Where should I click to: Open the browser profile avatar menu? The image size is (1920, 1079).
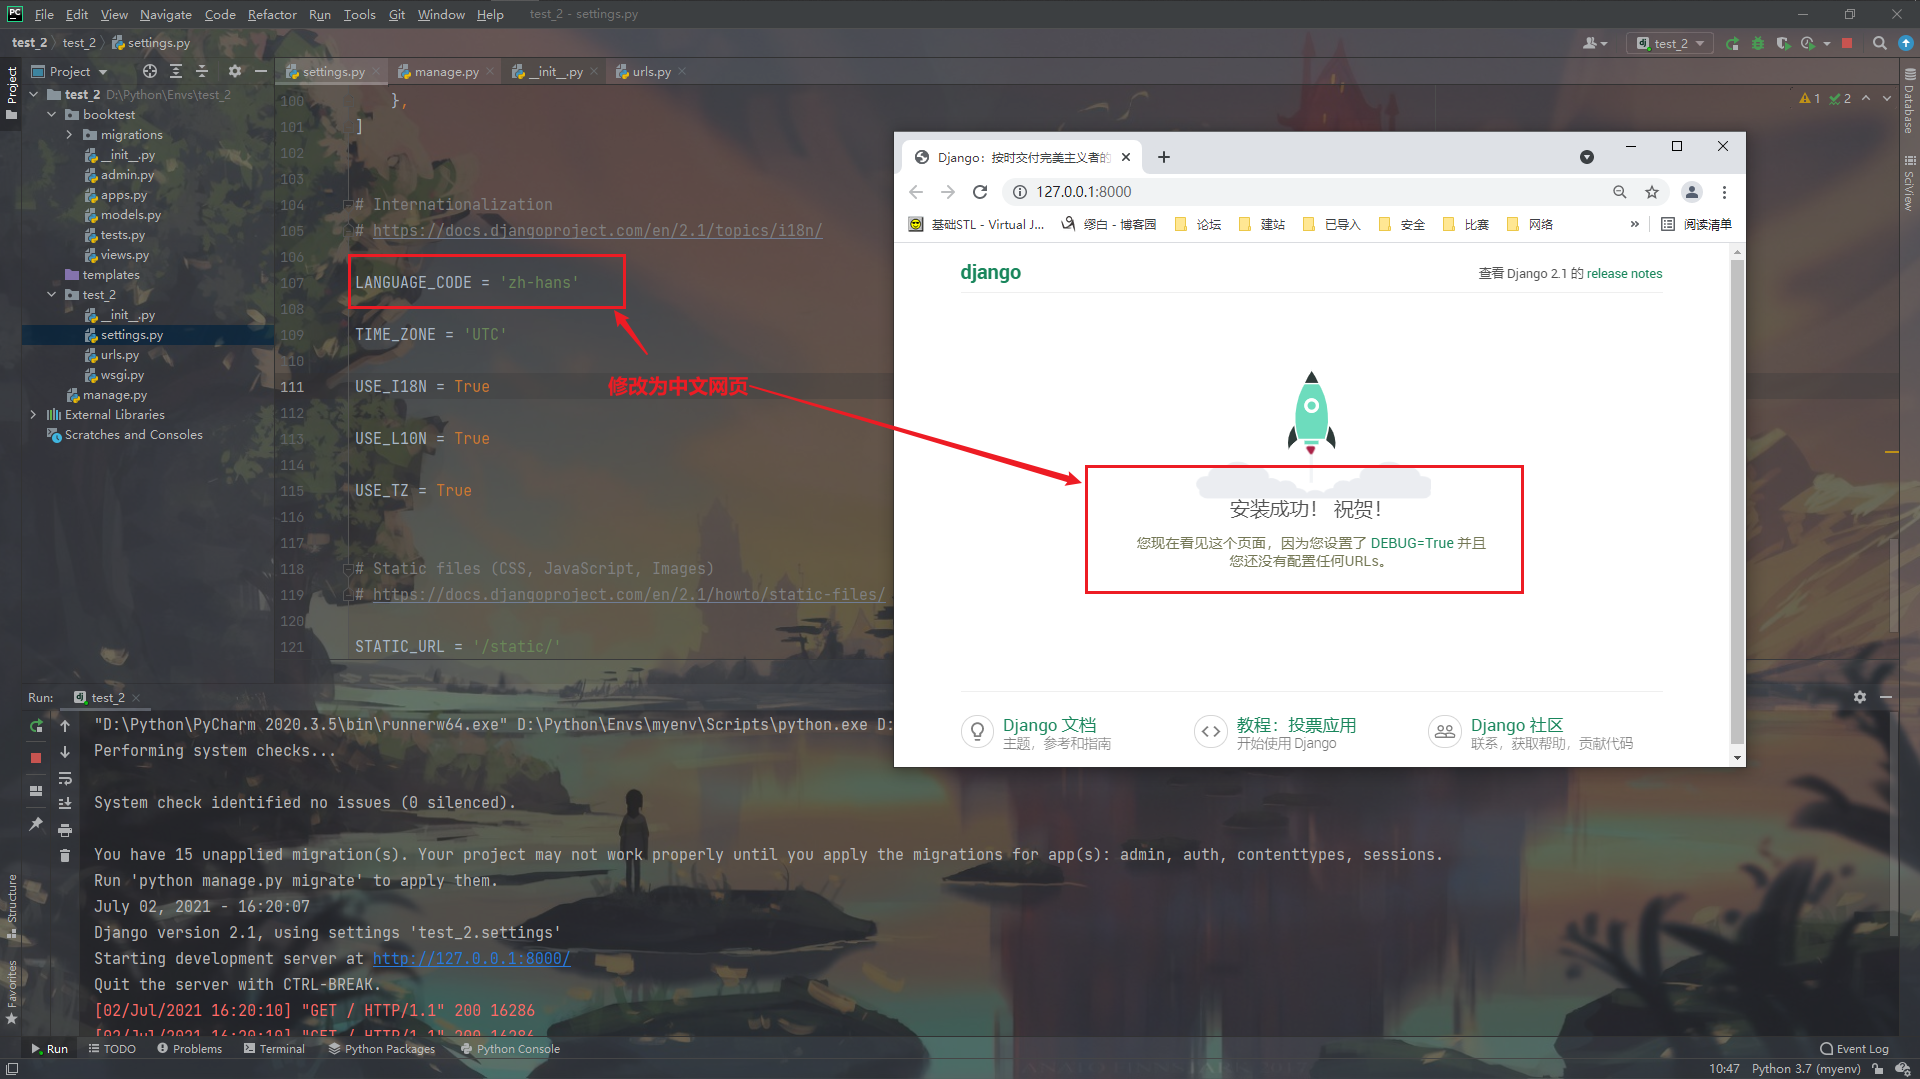1692,192
